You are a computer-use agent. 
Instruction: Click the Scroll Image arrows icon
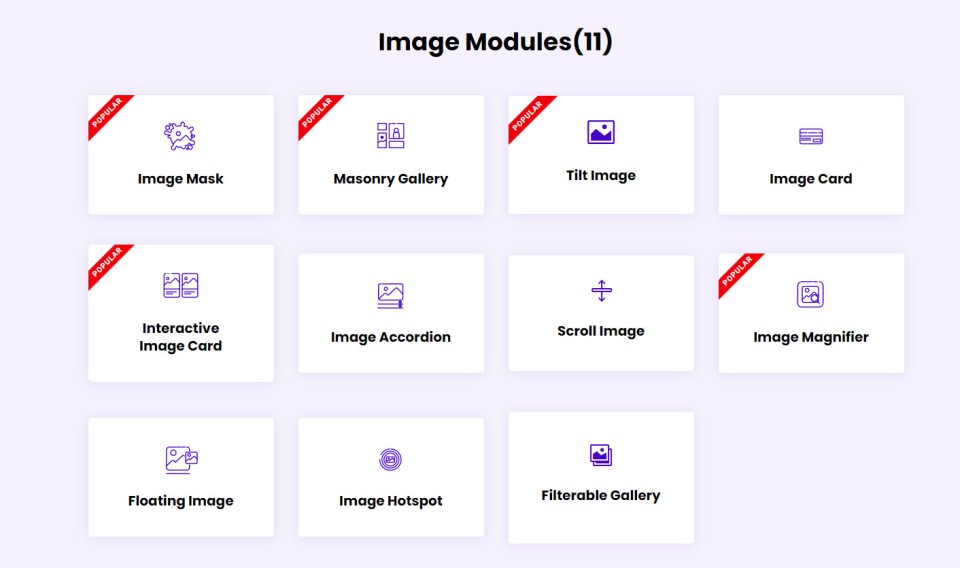point(601,291)
